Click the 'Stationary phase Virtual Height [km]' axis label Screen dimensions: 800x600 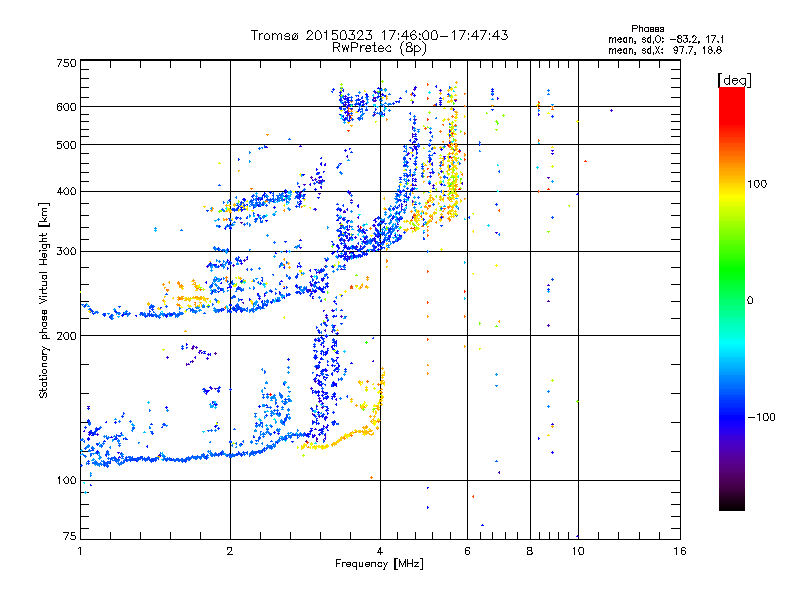point(44,300)
